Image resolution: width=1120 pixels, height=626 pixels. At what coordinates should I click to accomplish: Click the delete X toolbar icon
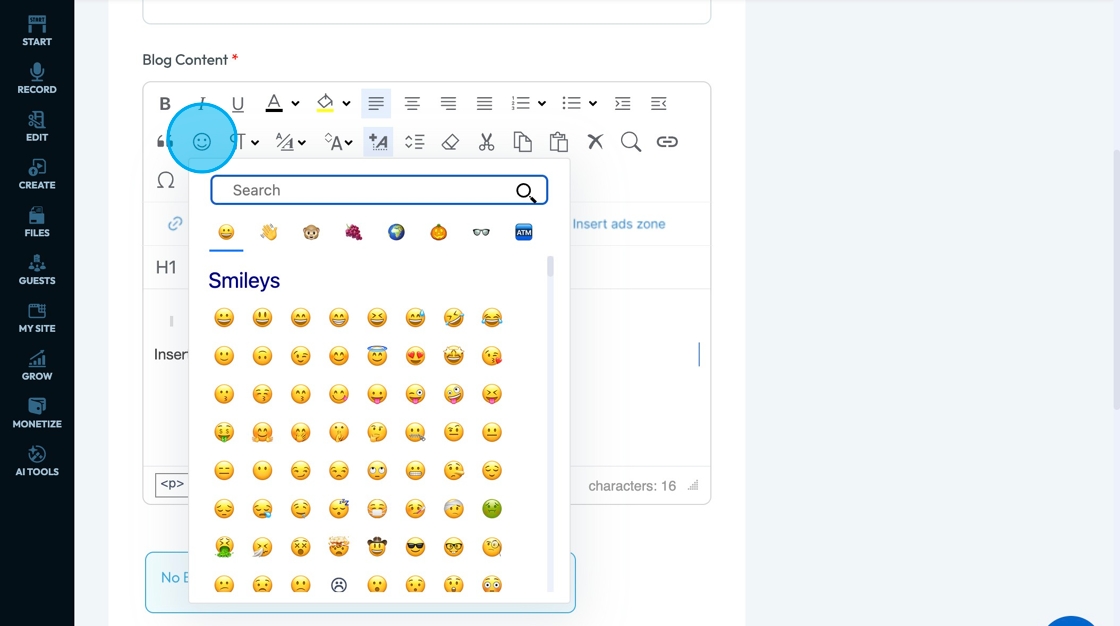(x=595, y=141)
